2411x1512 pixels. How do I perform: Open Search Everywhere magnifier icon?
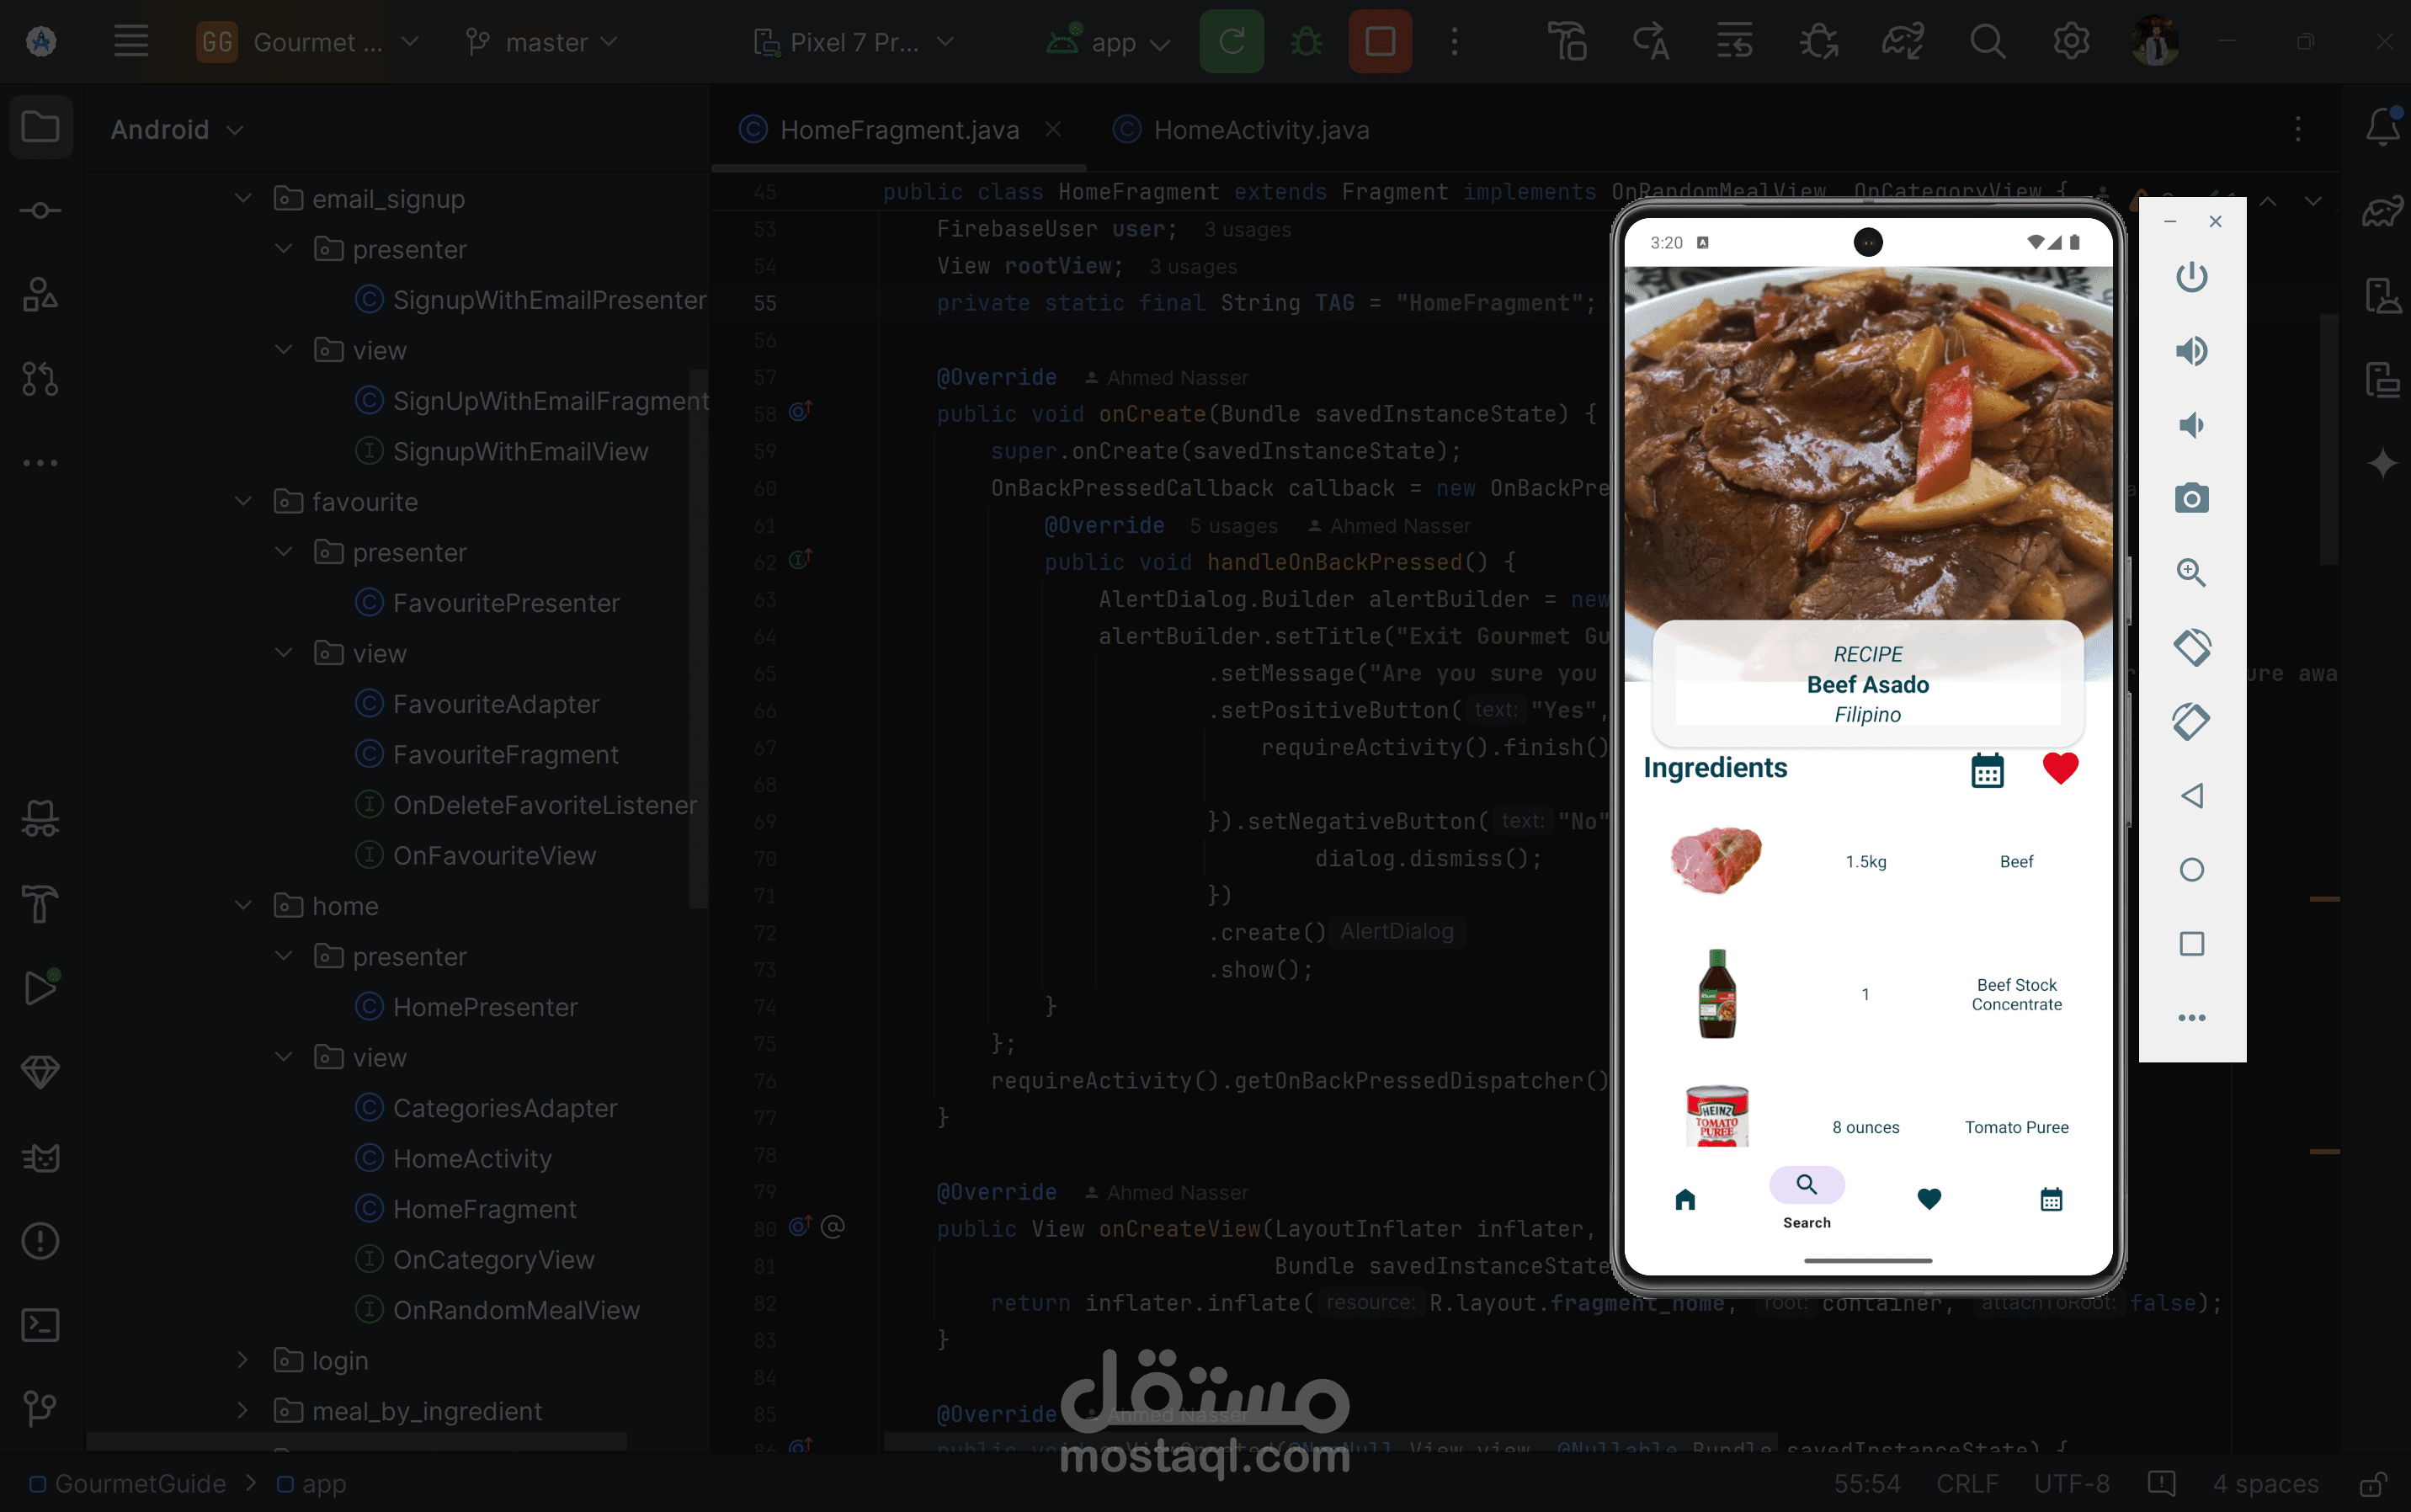click(x=1986, y=42)
